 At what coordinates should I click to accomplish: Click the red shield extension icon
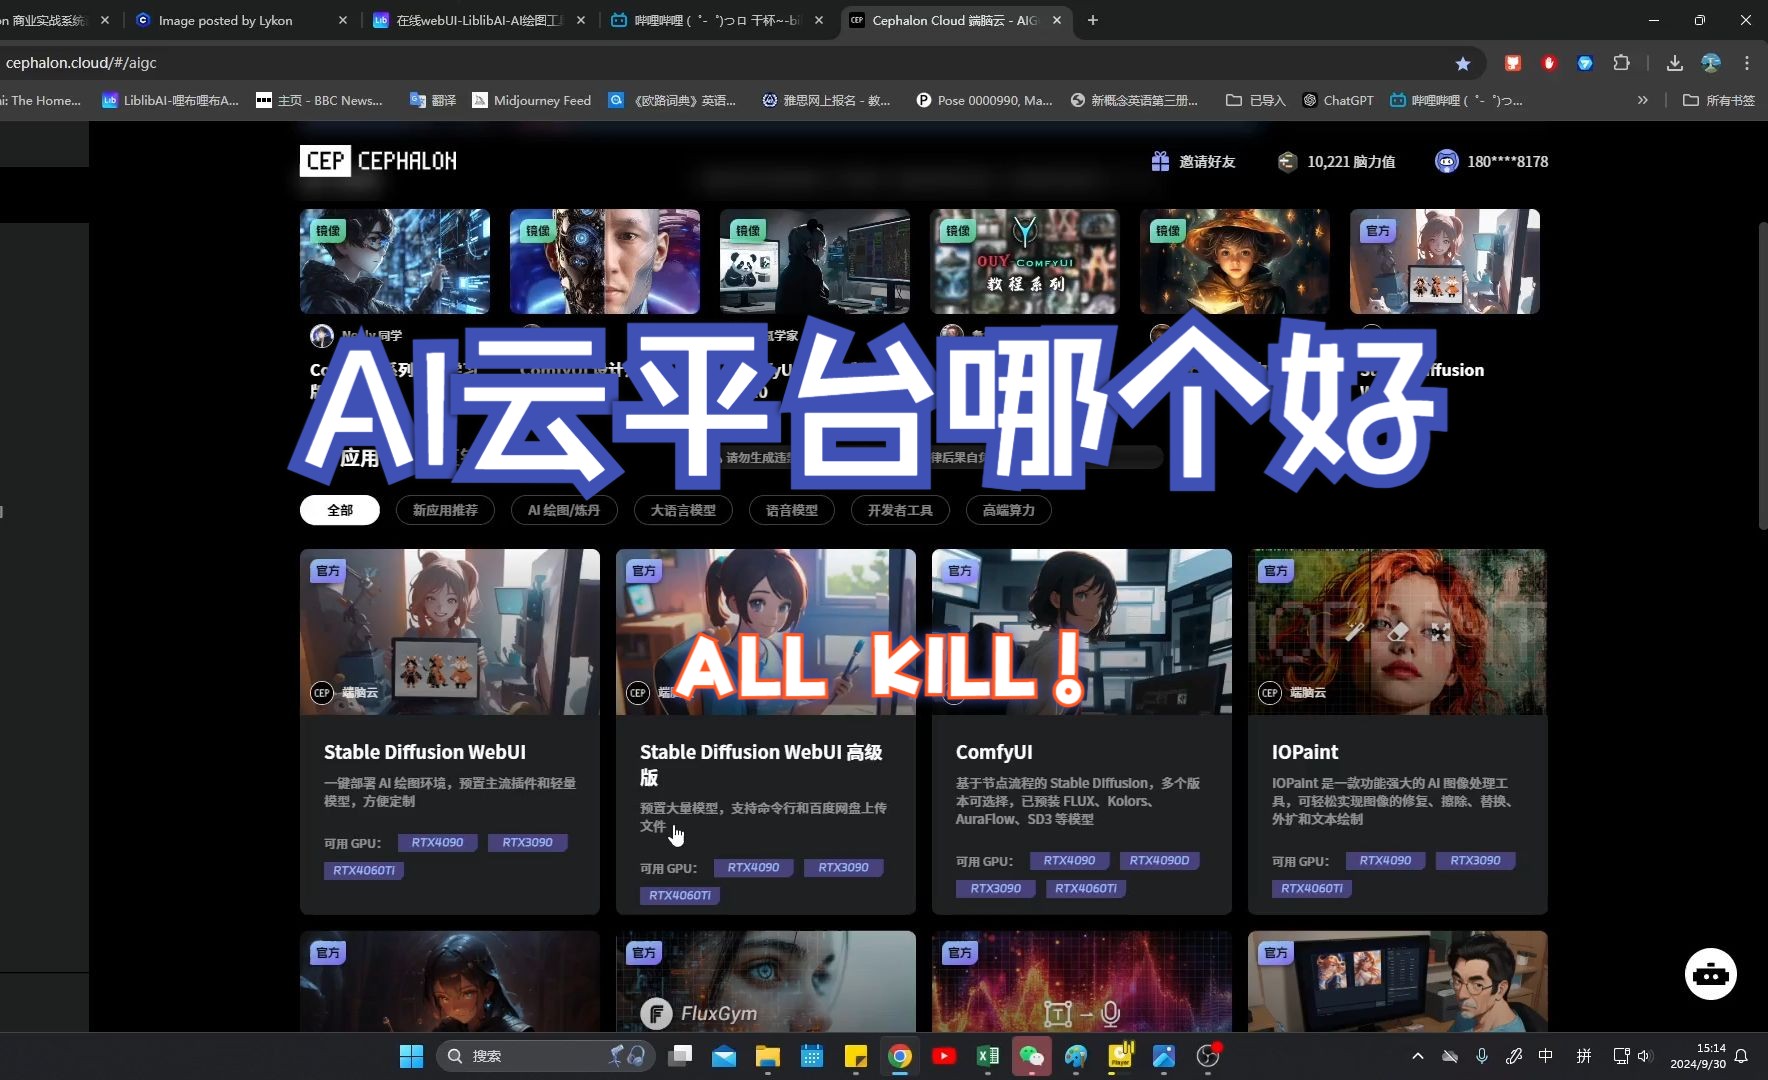[1549, 63]
